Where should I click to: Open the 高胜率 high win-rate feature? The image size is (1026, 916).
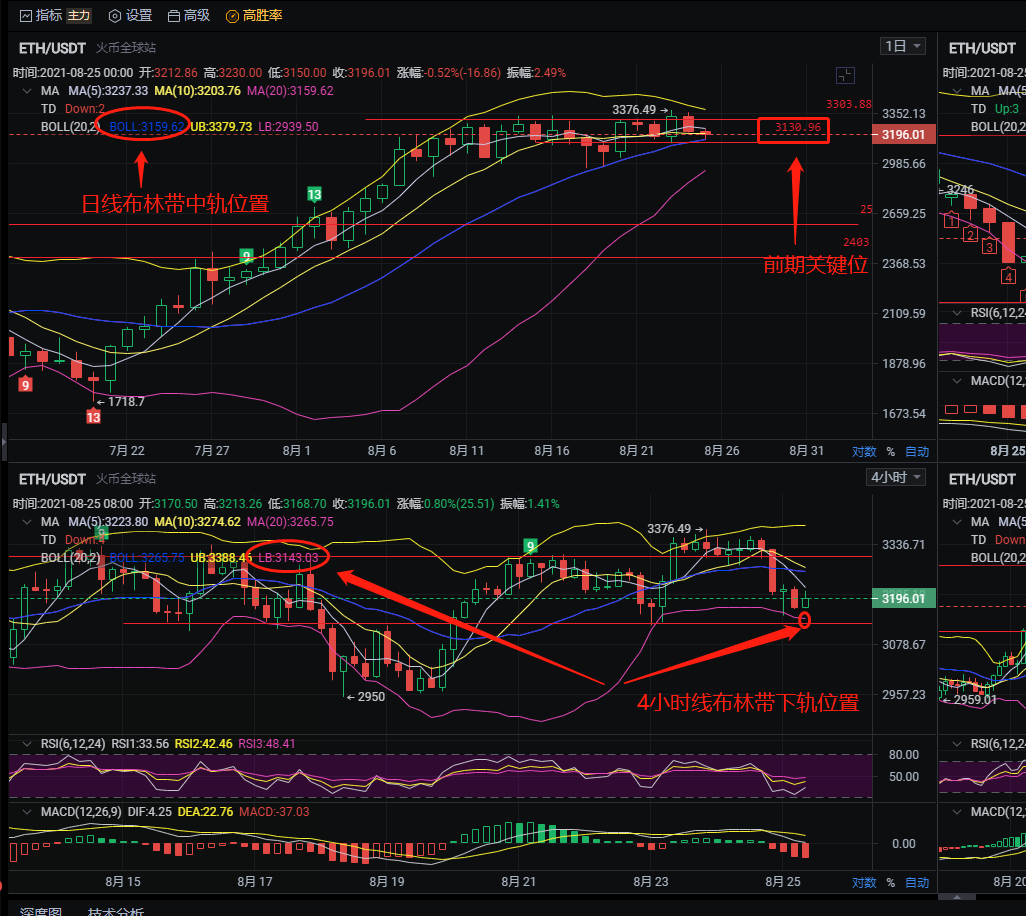click(x=254, y=15)
